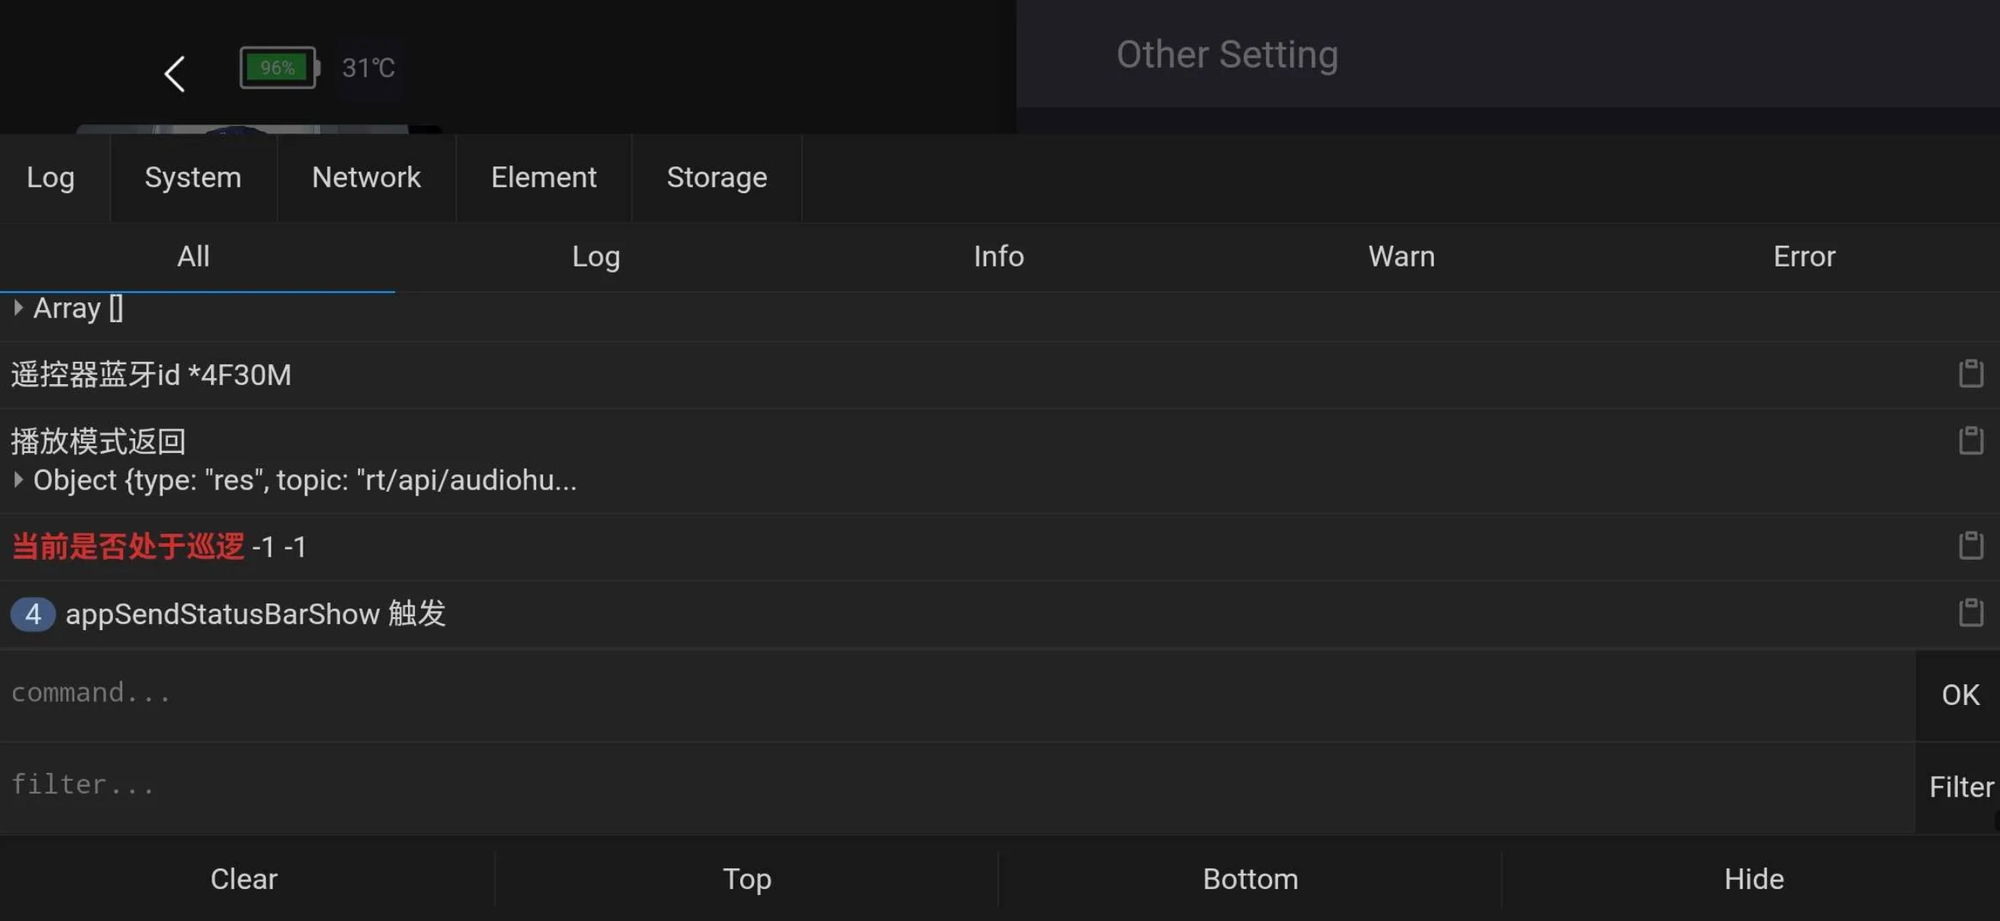Expand the Object {type: "res"} entry
Image resolution: width=2000 pixels, height=921 pixels.
19,481
